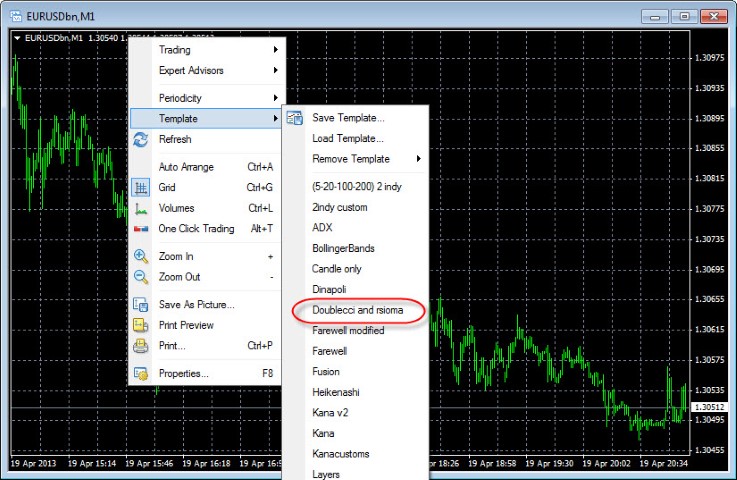Open the Periodicity submenu

(x=207, y=98)
